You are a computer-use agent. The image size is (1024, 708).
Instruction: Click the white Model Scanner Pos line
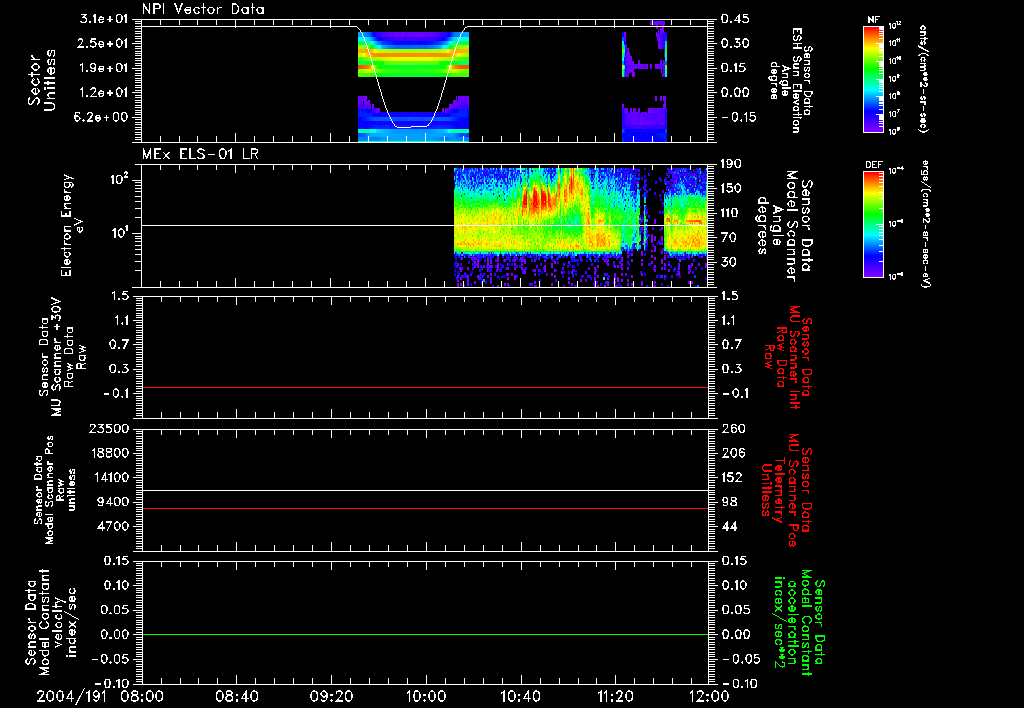[x=424, y=490]
